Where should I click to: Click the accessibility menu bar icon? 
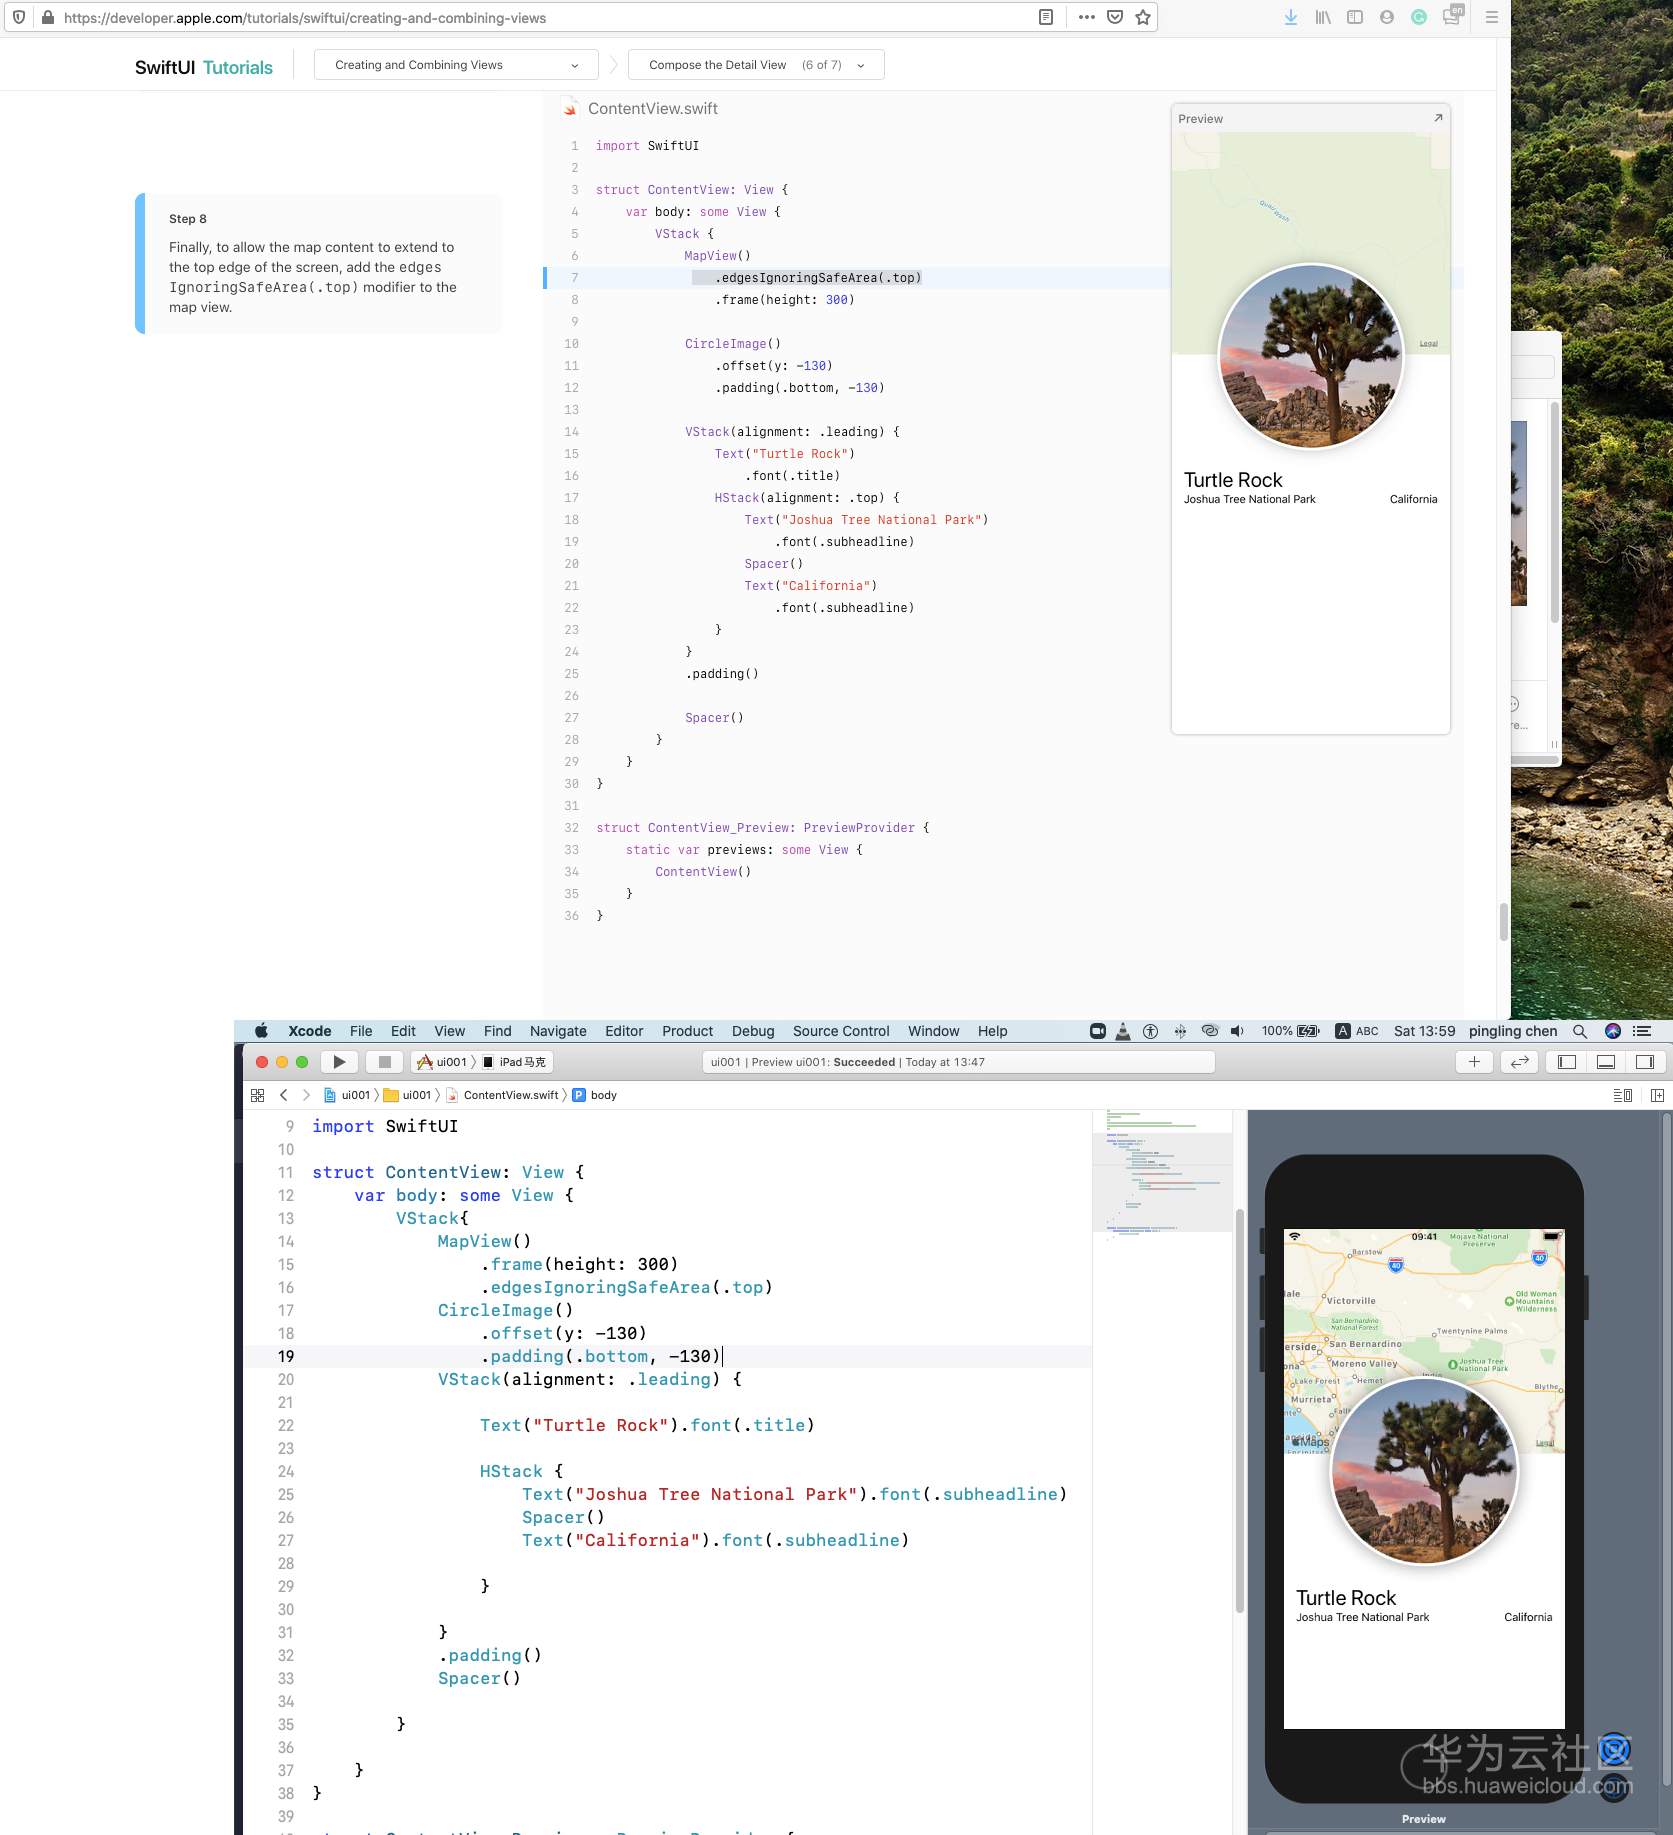tap(1151, 1031)
